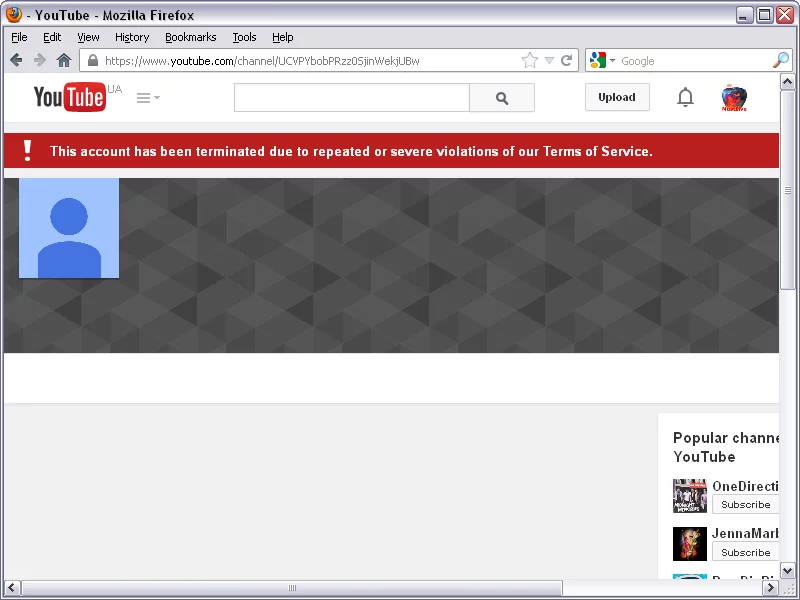
Task: Subscribe to the OneDirection channel
Action: (x=745, y=504)
